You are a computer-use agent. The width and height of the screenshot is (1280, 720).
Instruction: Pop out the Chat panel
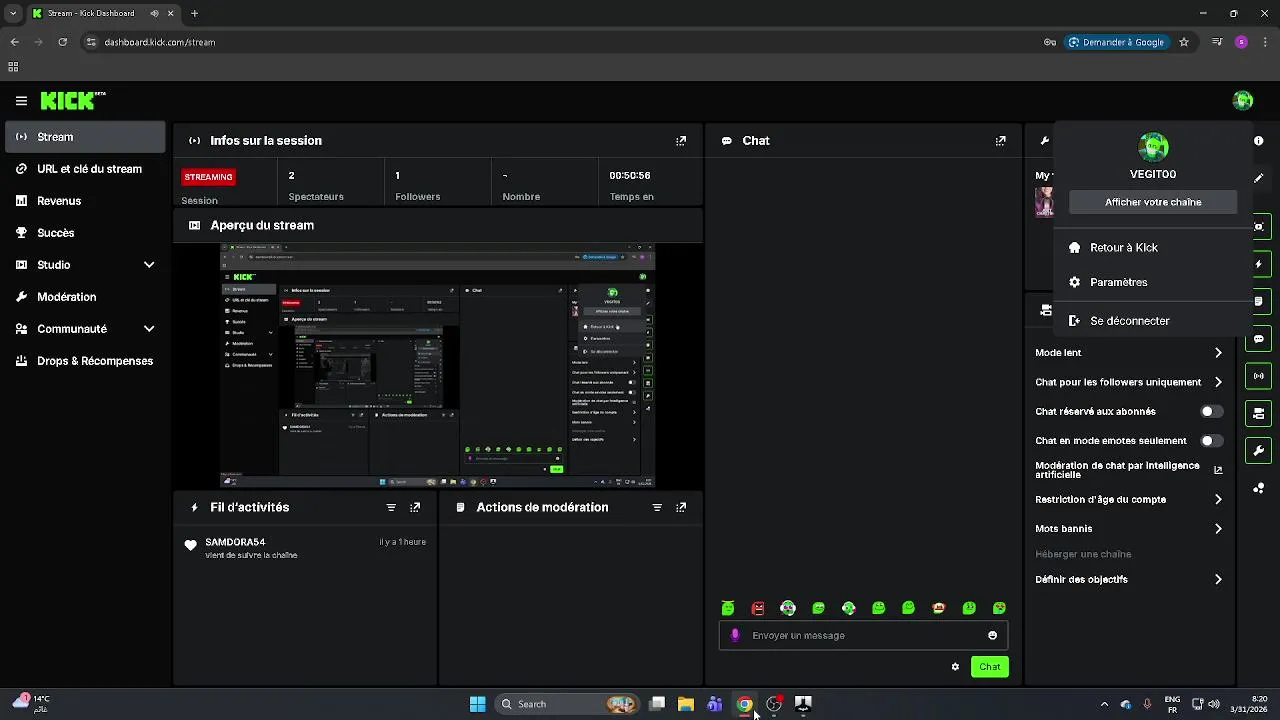click(1000, 141)
